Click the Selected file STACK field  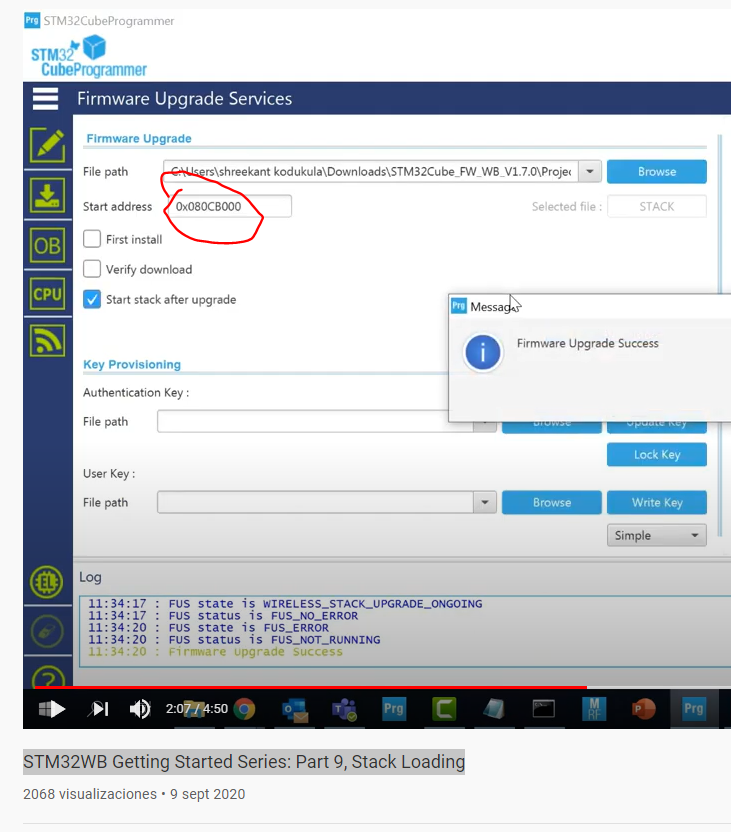657,206
